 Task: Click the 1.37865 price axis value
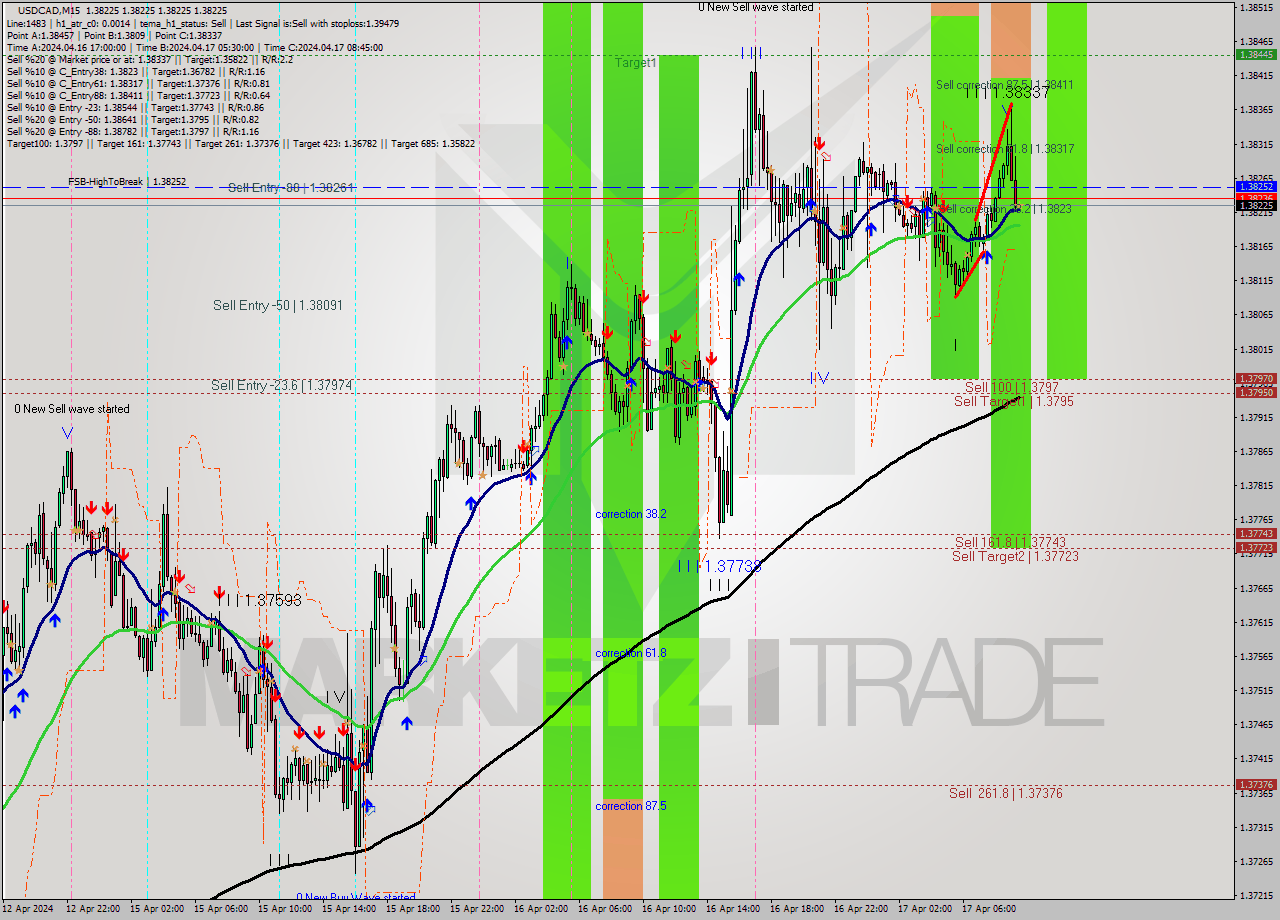1256,451
